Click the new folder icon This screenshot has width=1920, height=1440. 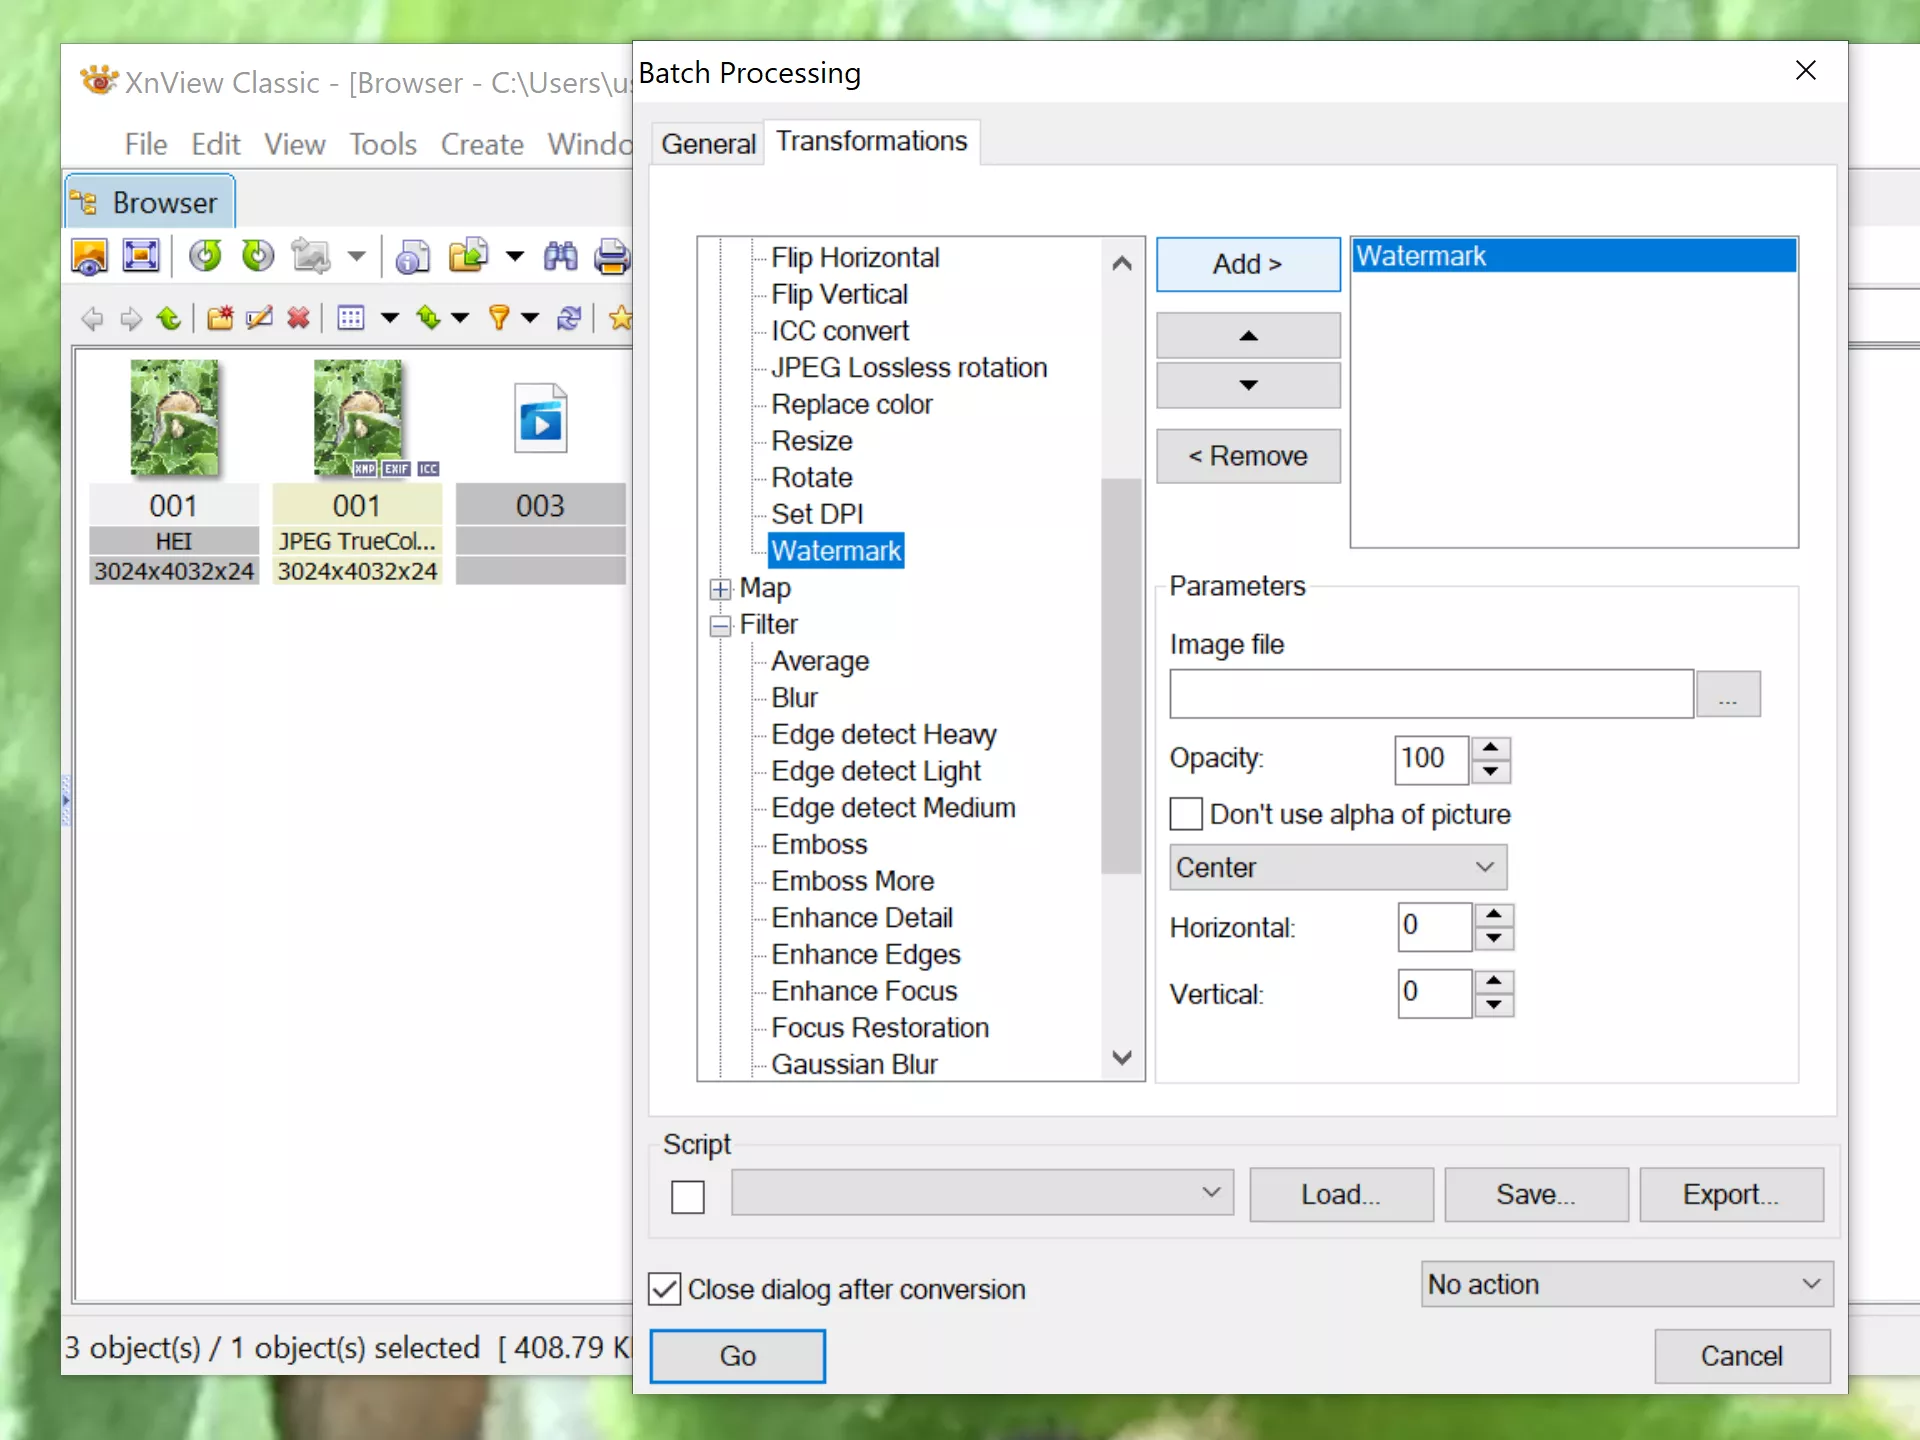pos(220,318)
